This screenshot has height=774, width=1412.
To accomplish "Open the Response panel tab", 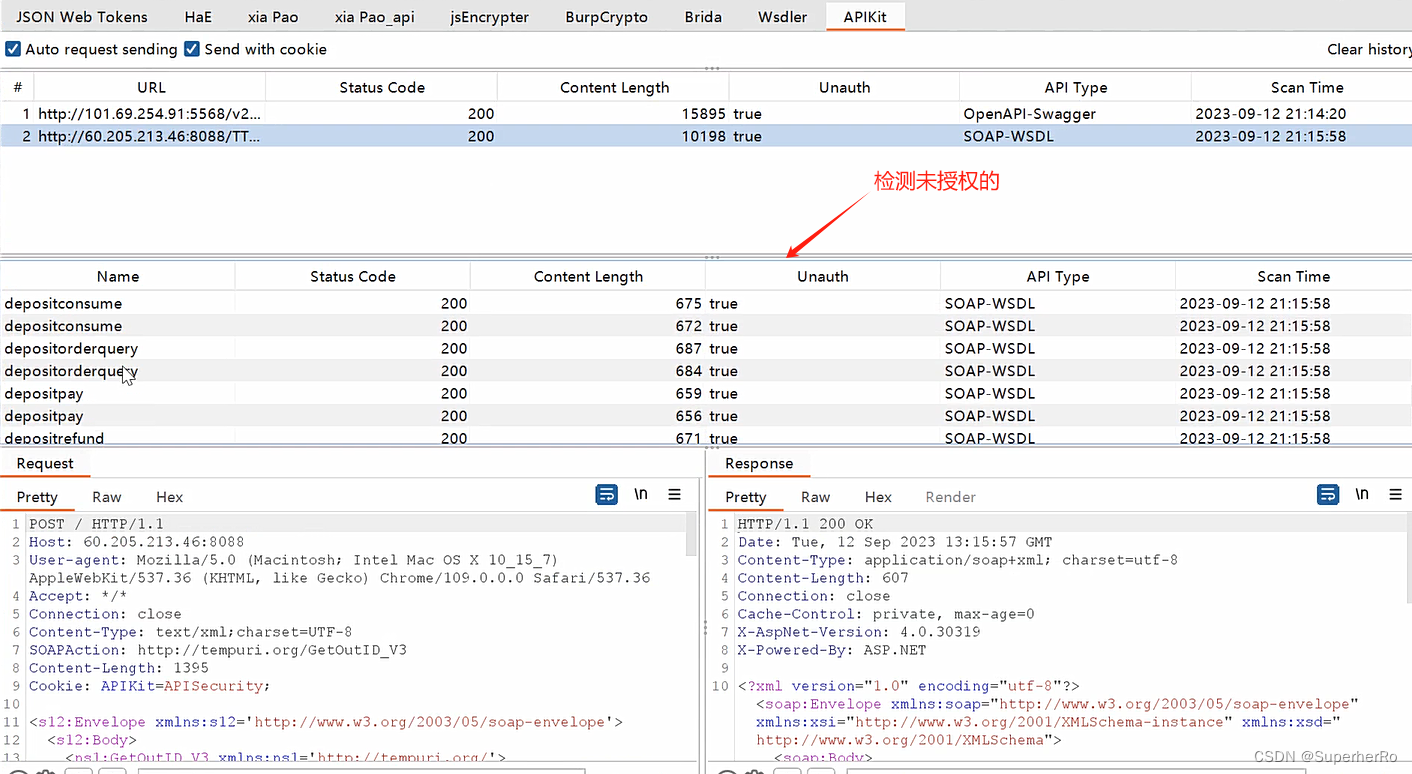I will [x=759, y=464].
